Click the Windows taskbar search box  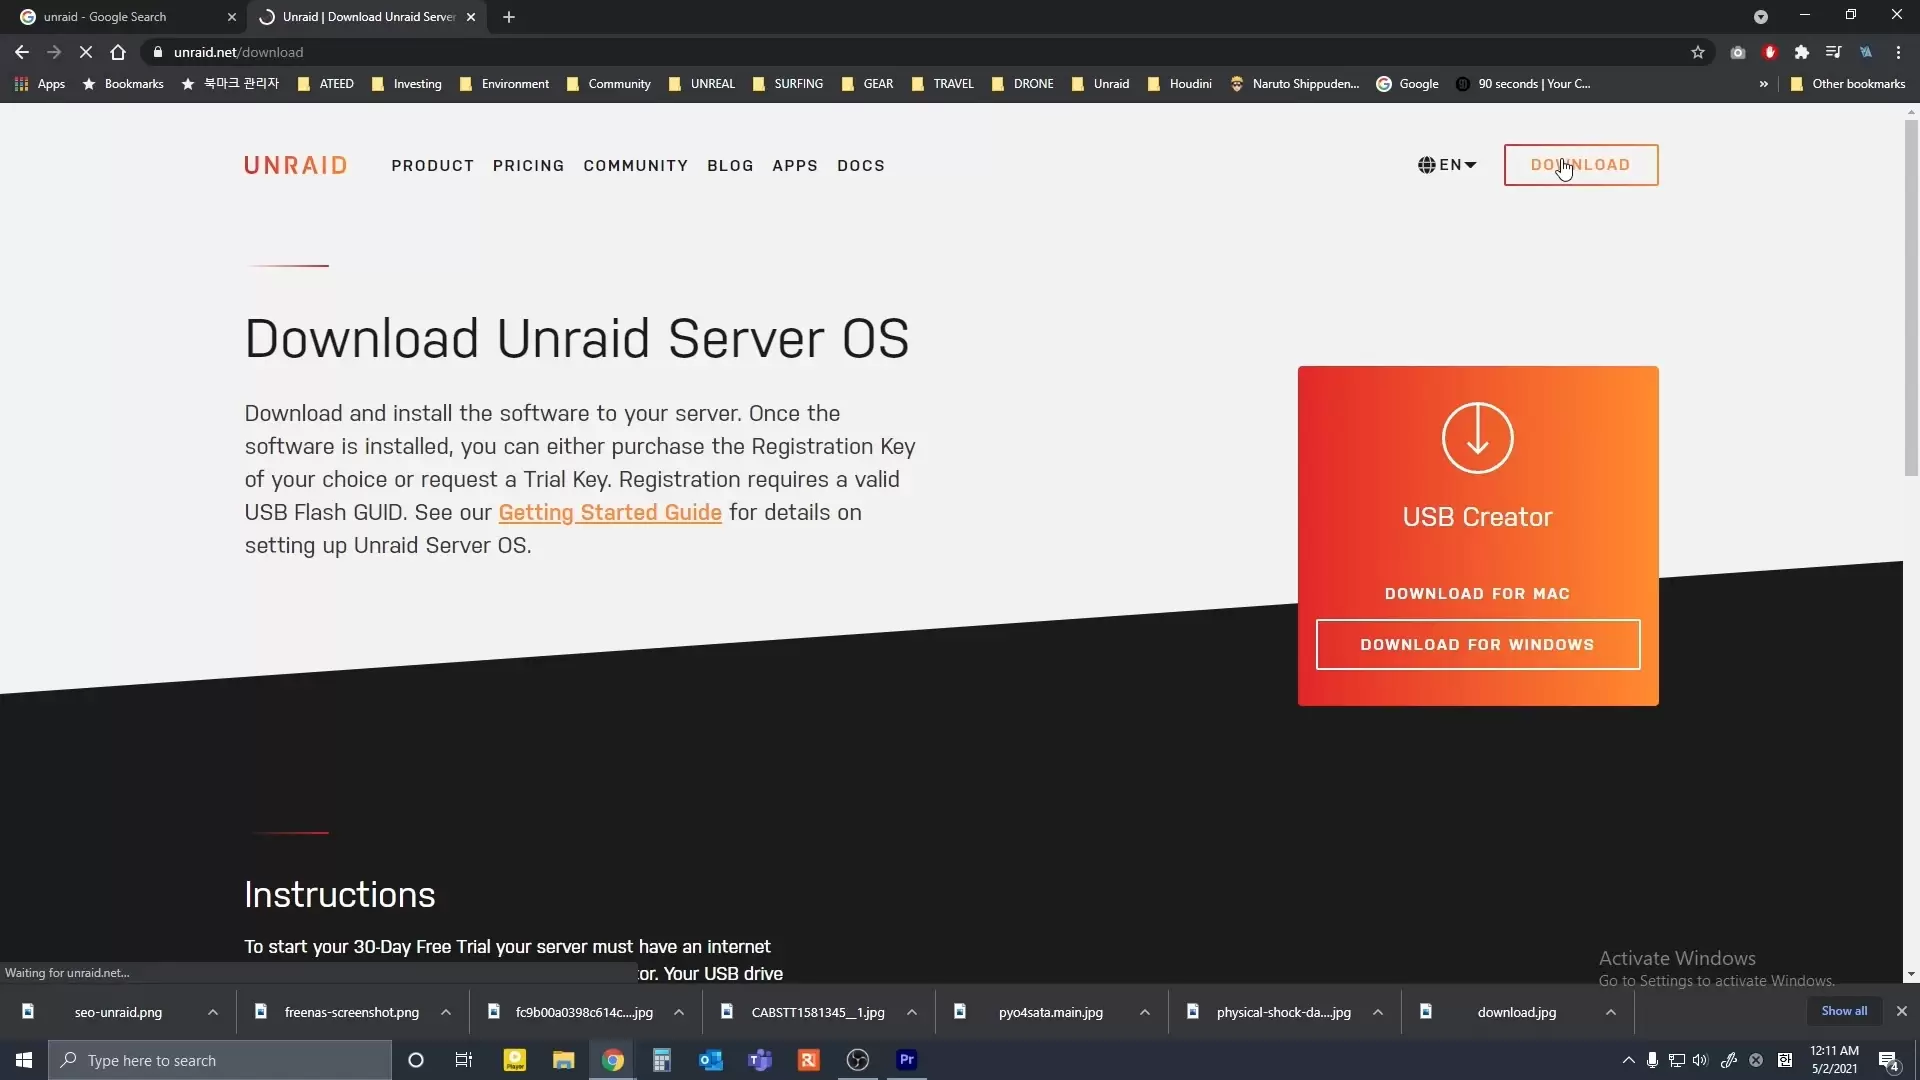click(220, 1060)
